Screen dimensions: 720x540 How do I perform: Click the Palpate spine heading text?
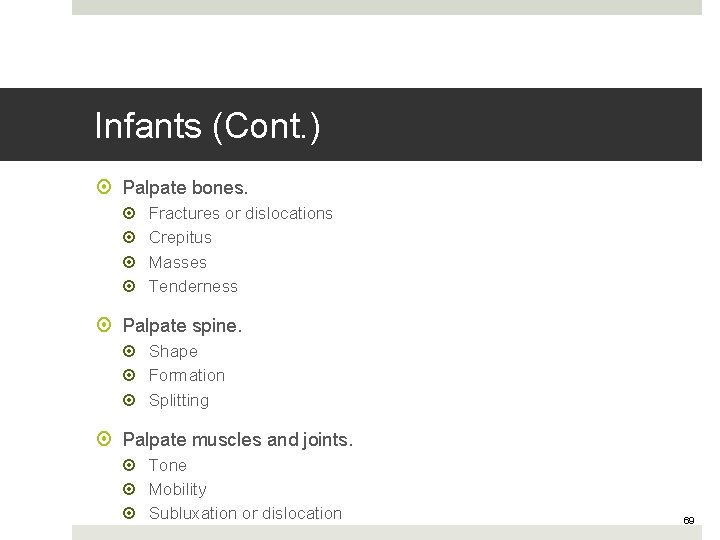(182, 325)
